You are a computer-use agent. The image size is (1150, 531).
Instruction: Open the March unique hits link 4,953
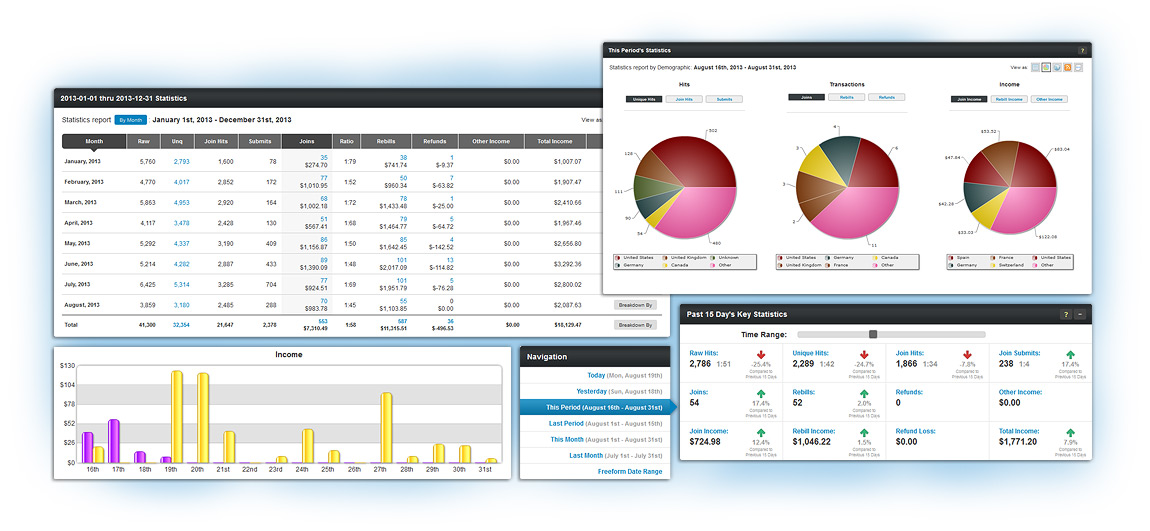coord(181,202)
